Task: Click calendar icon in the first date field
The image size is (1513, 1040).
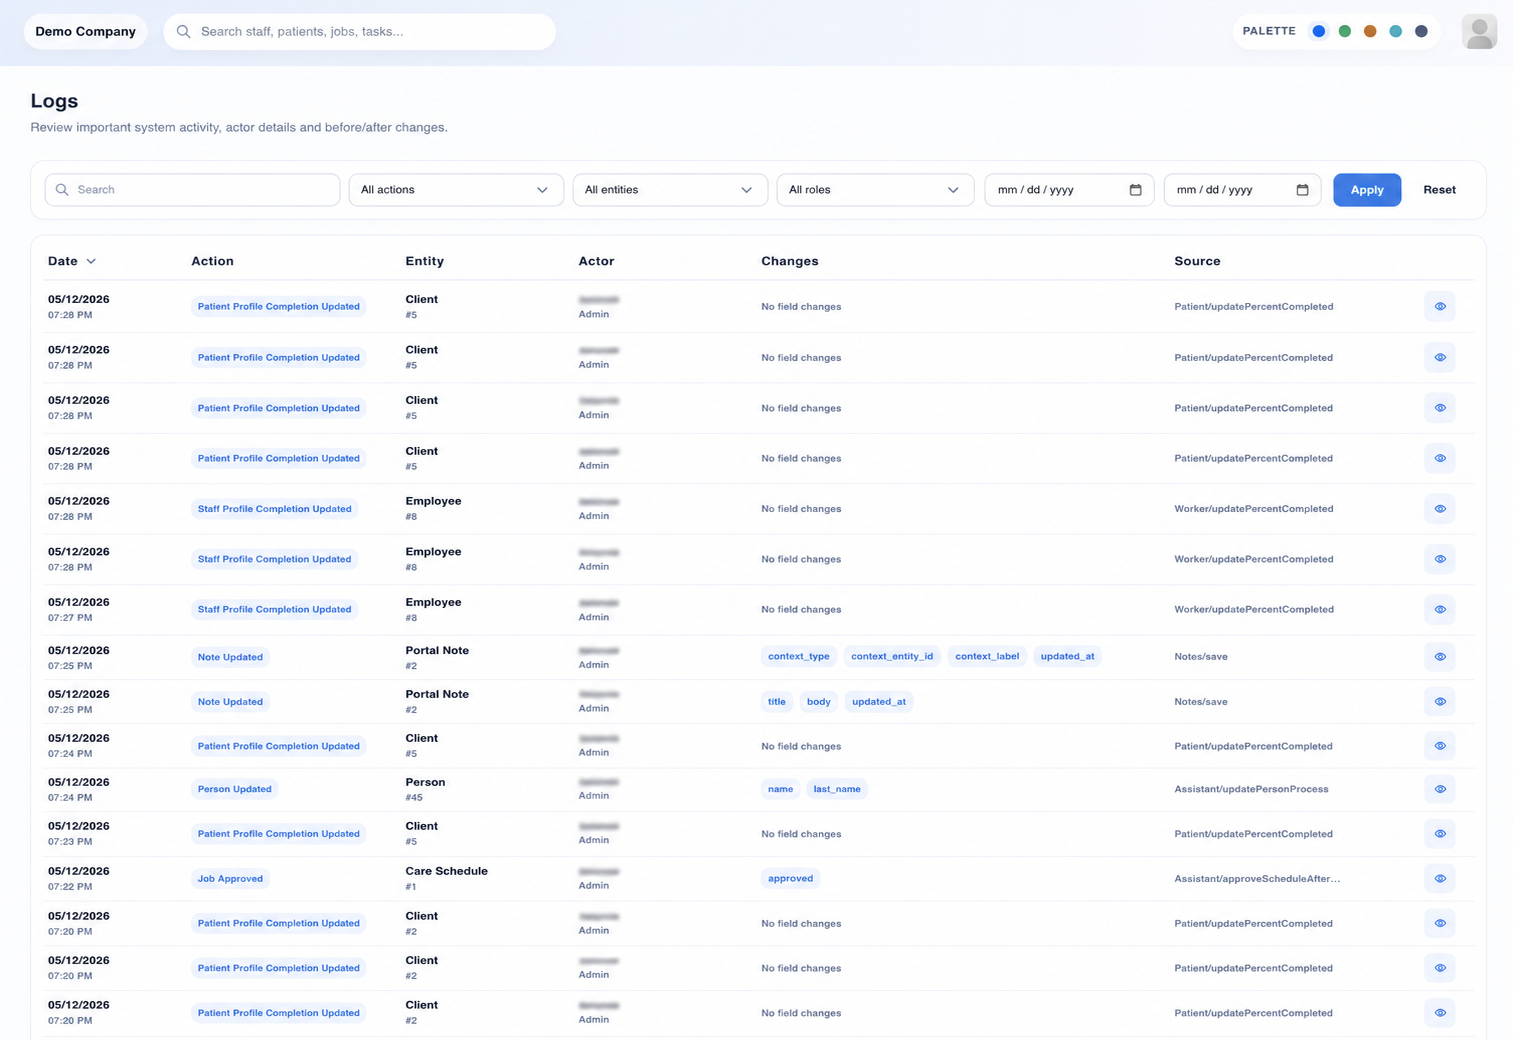Action: click(x=1135, y=190)
